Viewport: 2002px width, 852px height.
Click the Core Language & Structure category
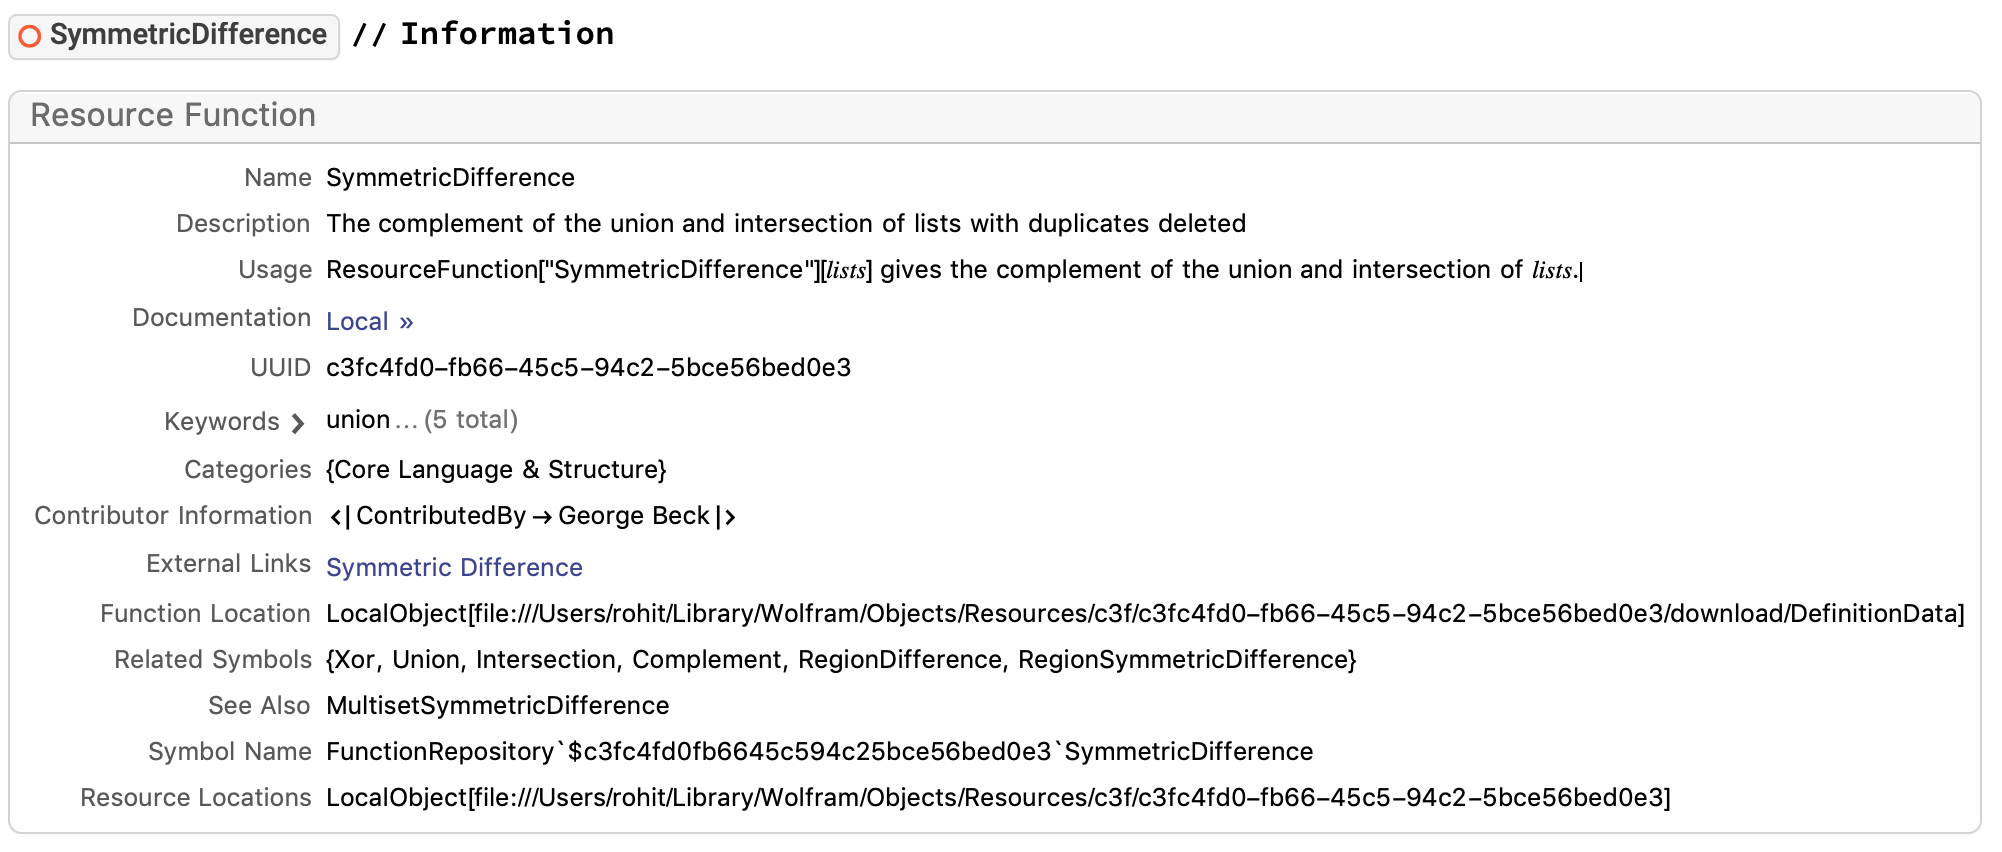tap(496, 470)
